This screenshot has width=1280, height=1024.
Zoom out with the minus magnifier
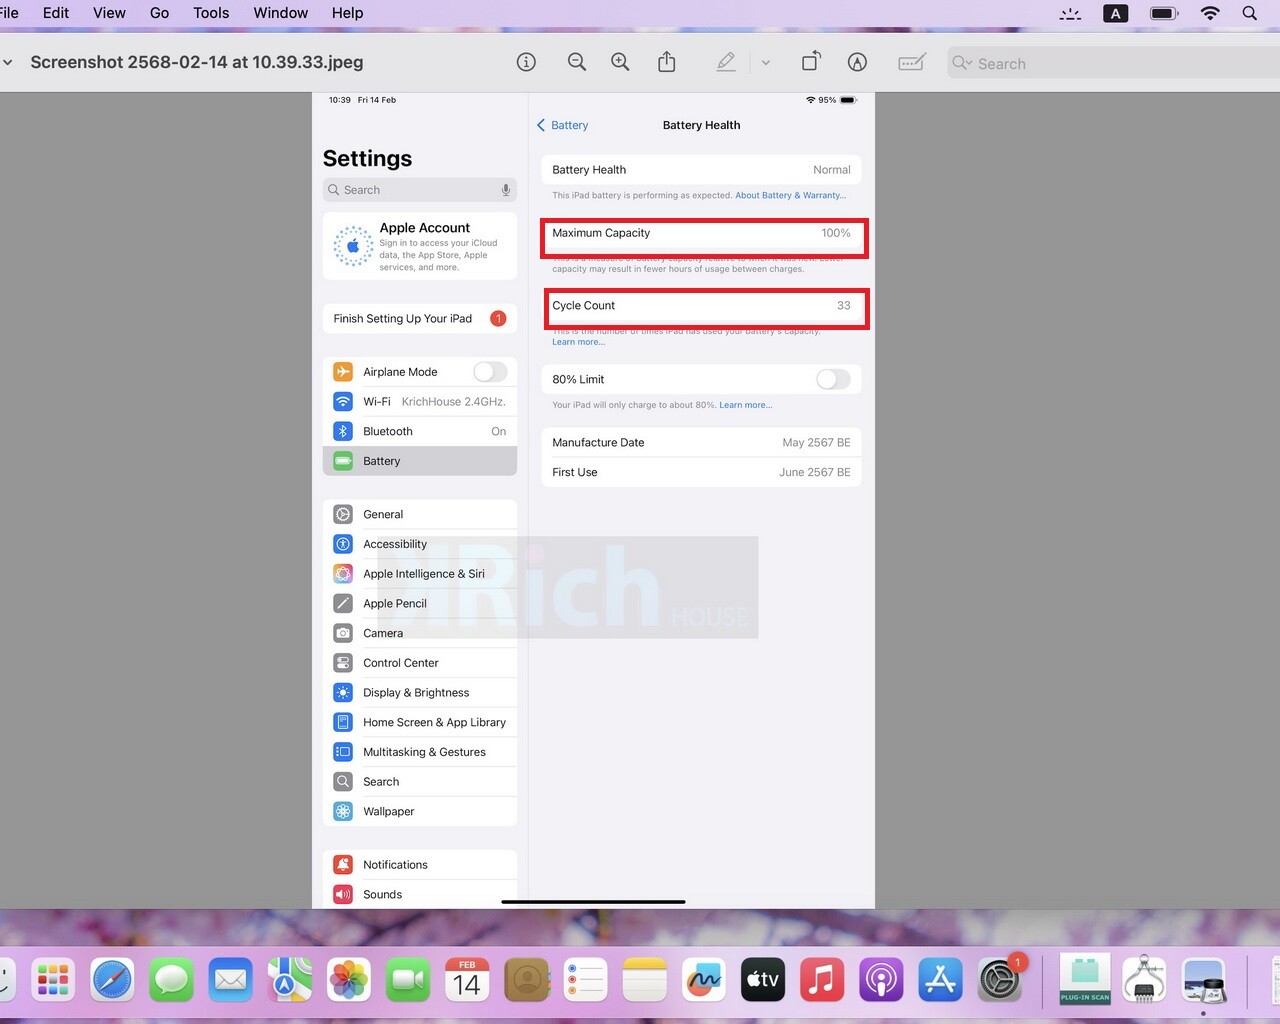click(x=577, y=62)
